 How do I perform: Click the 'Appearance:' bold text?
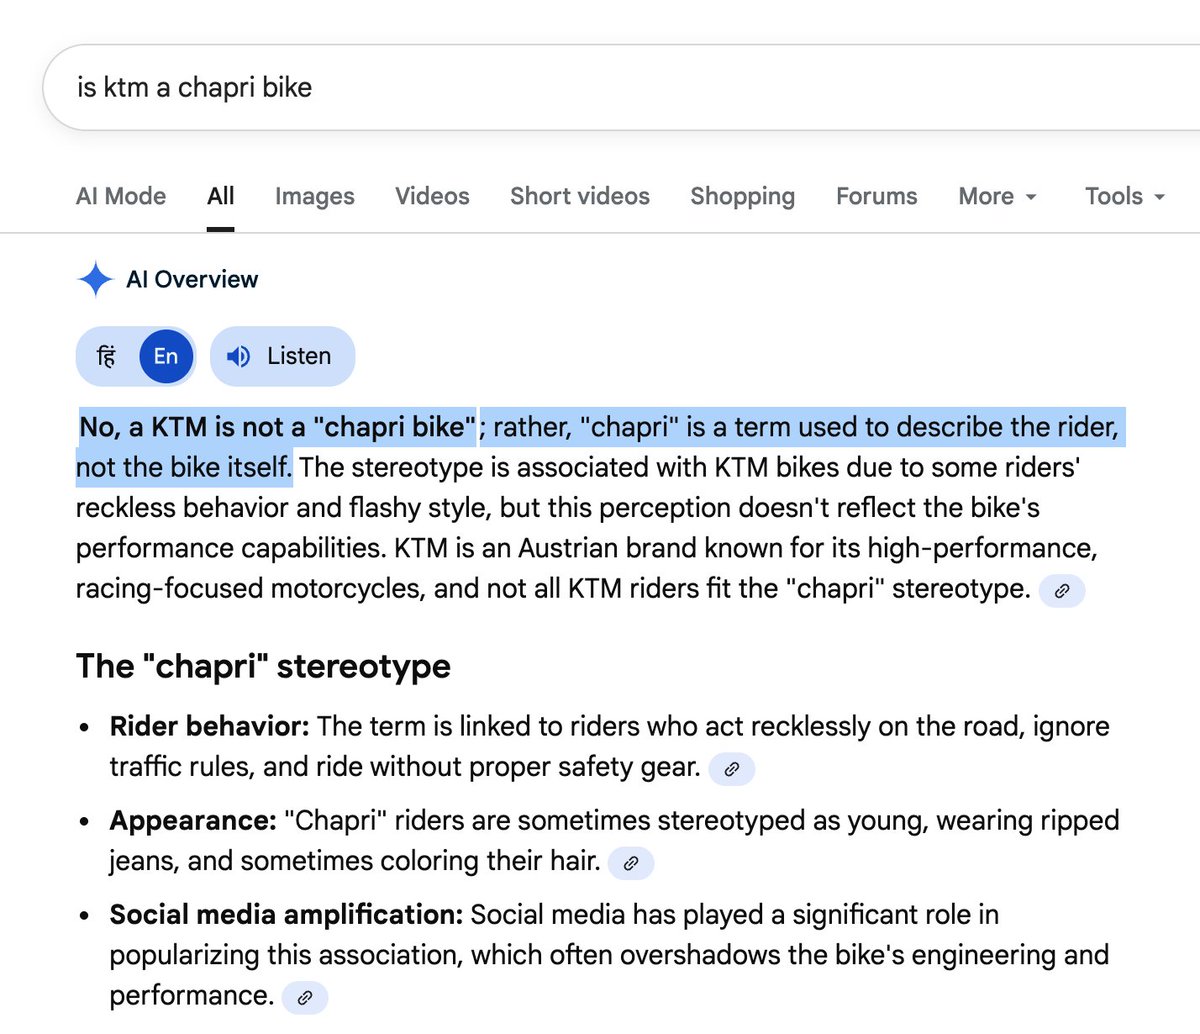click(x=193, y=821)
